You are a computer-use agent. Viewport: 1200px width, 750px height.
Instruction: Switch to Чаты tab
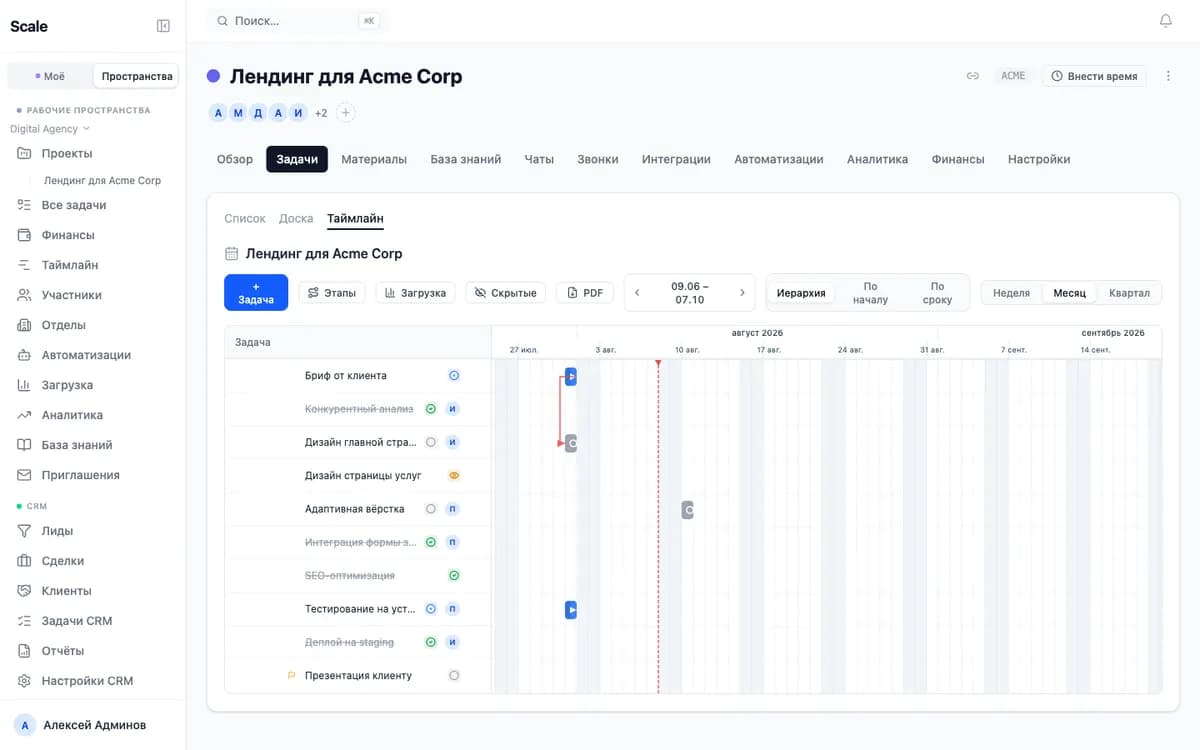(x=539, y=159)
